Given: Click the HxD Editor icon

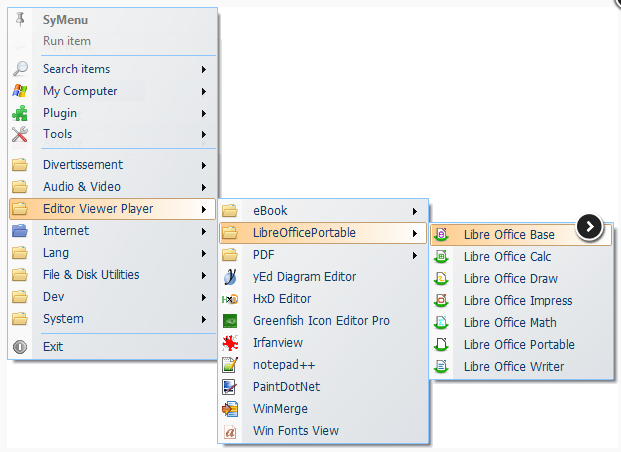Looking at the screenshot, I should [x=230, y=299].
